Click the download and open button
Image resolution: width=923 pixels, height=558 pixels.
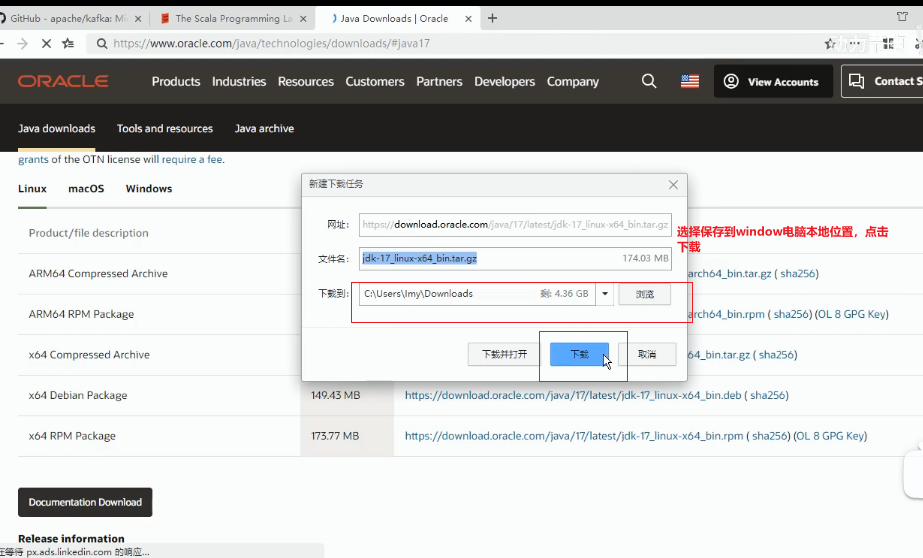tap(504, 354)
